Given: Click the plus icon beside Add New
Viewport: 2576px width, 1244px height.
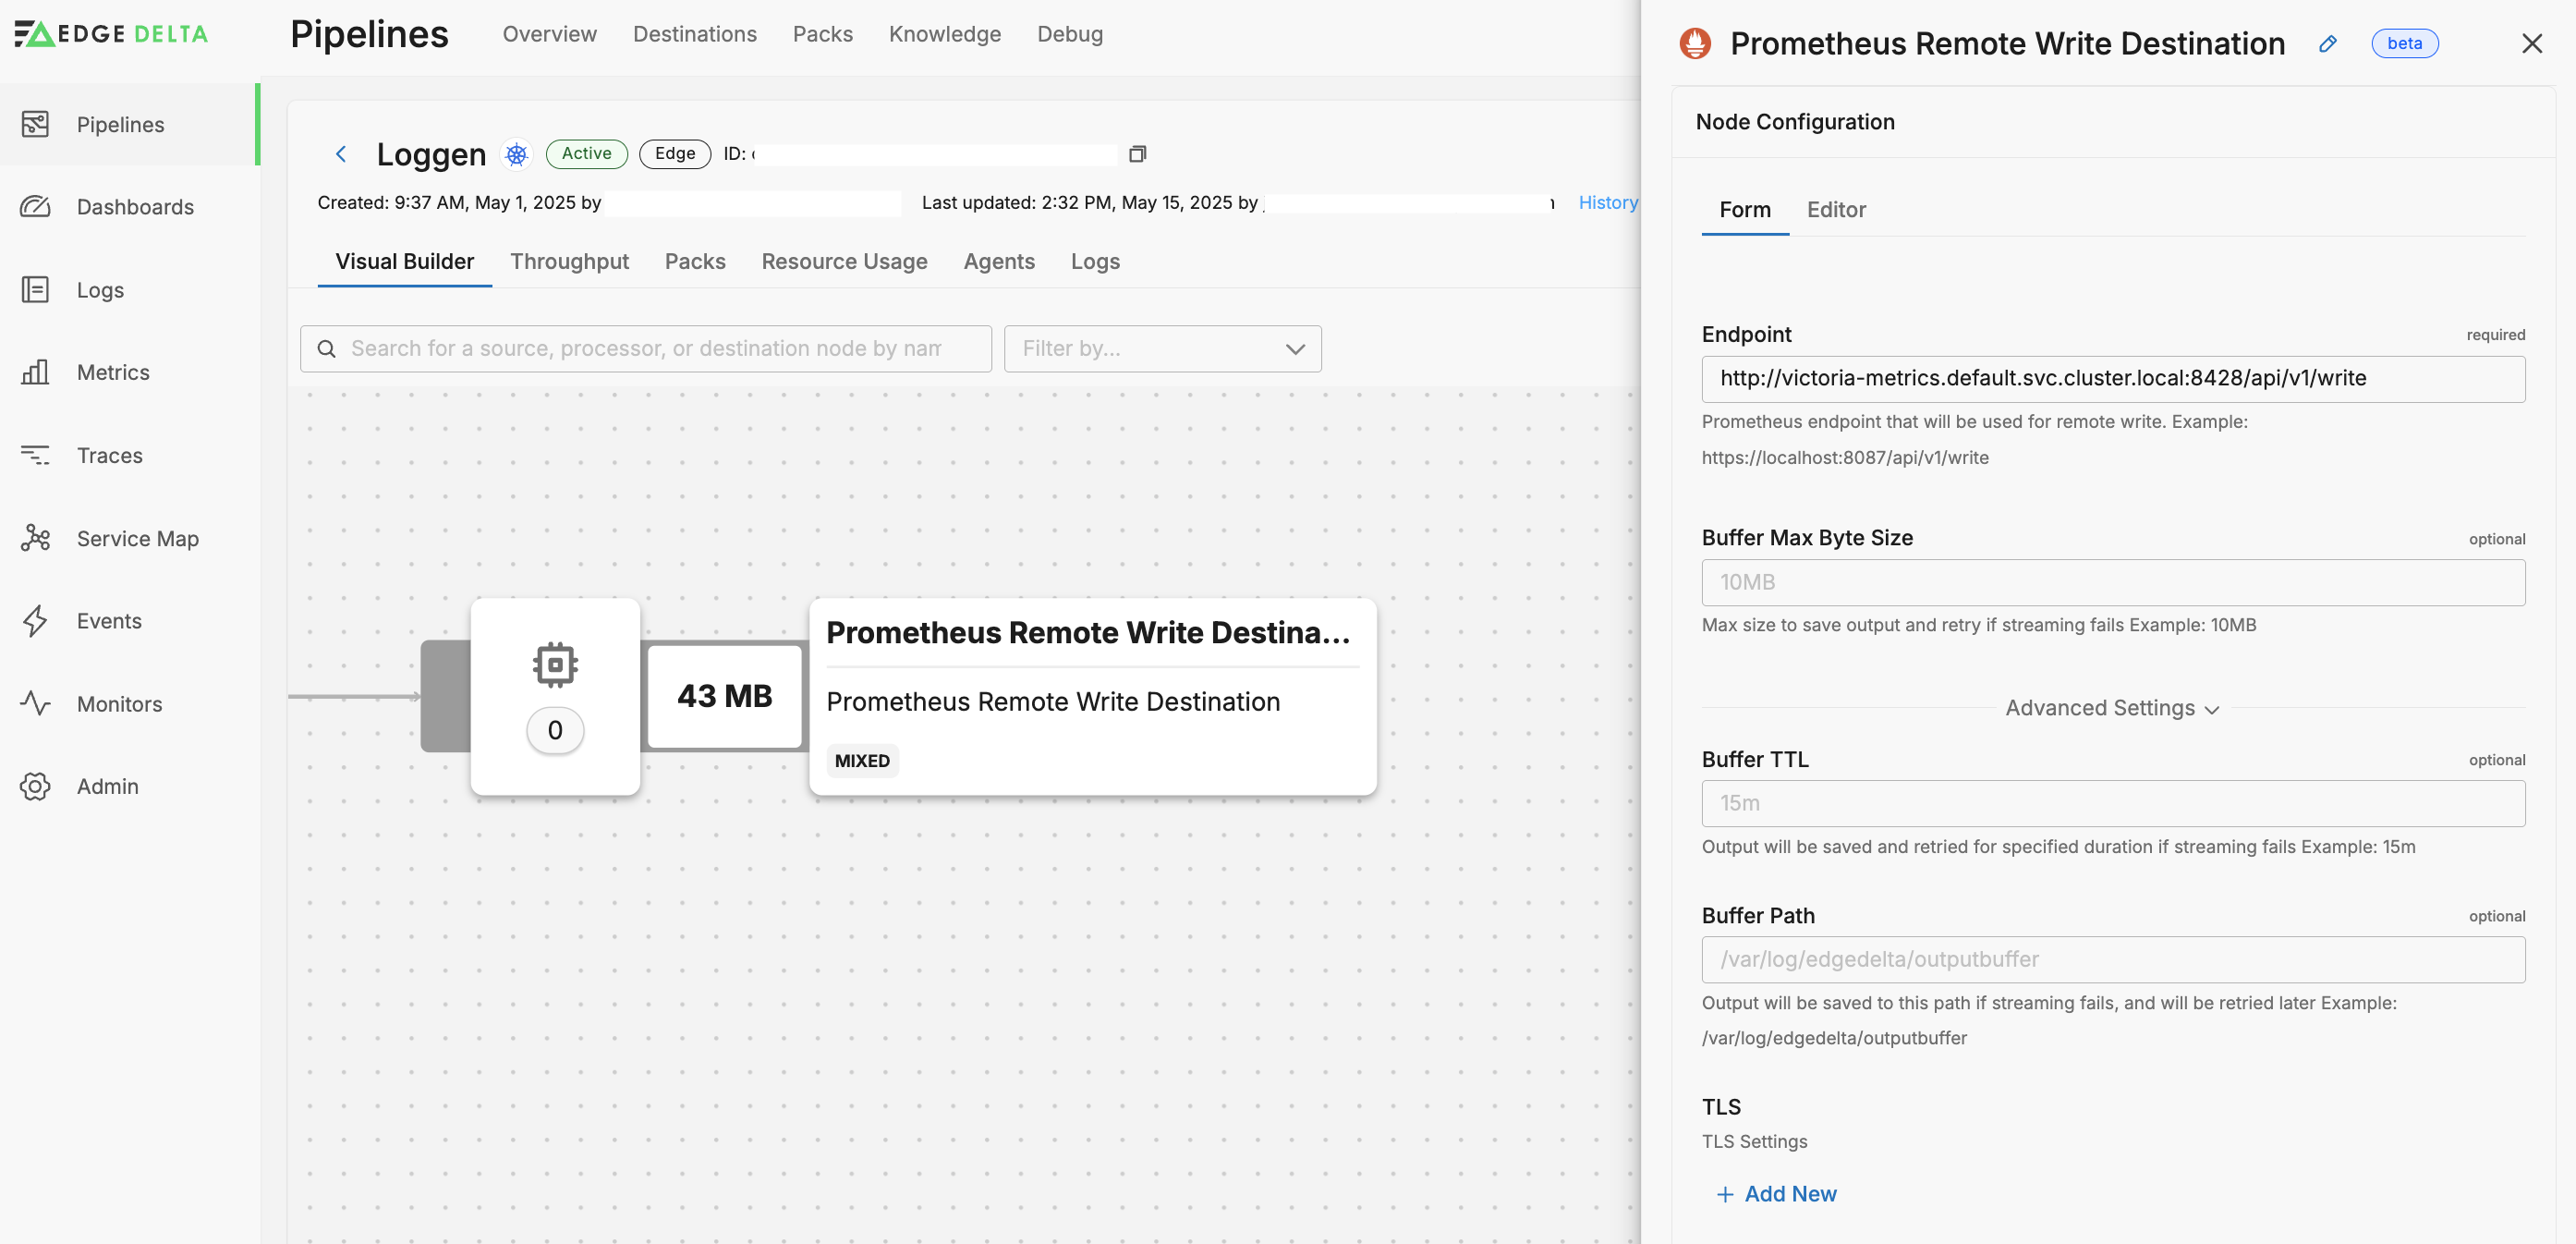Looking at the screenshot, I should point(1724,1194).
